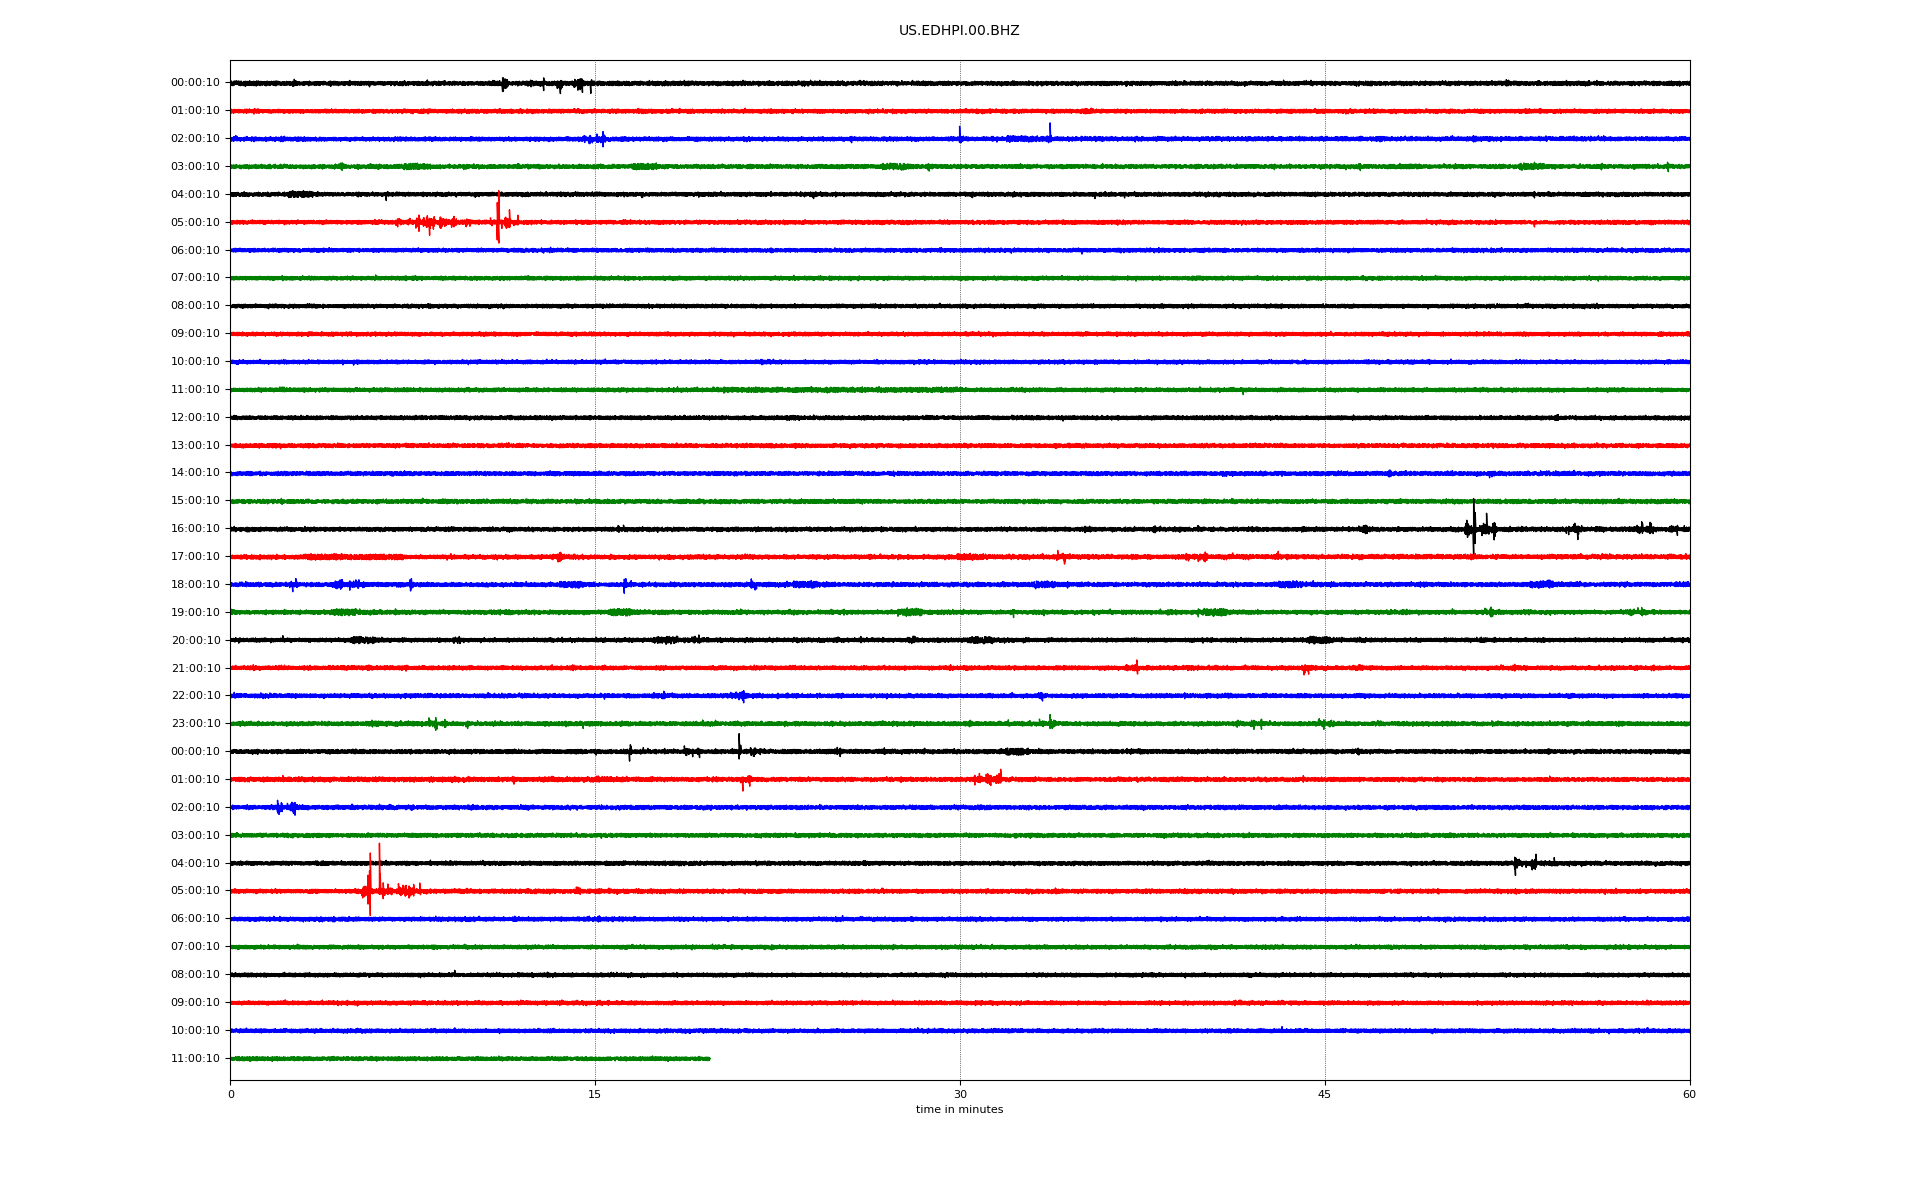Click the end of the truncated green trace

(x=708, y=1058)
